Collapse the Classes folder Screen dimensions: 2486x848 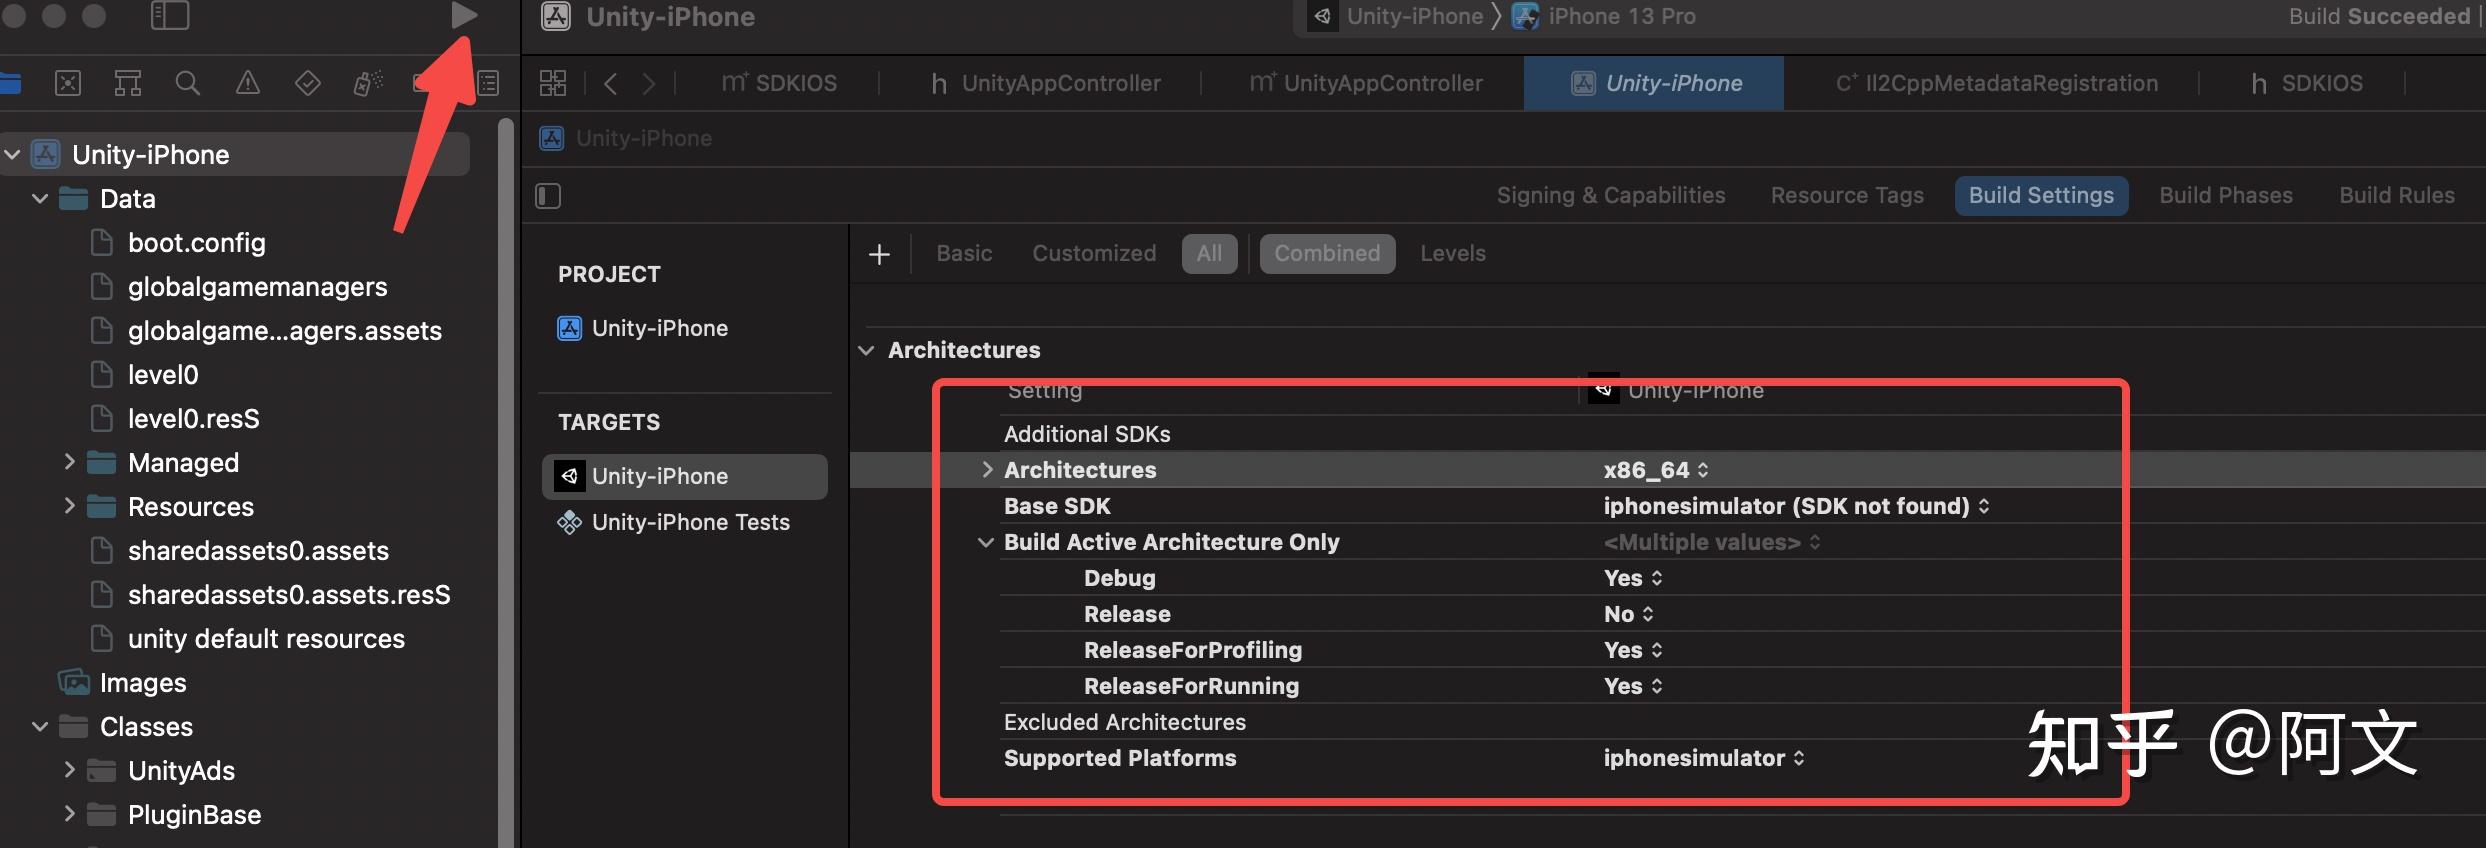point(40,726)
